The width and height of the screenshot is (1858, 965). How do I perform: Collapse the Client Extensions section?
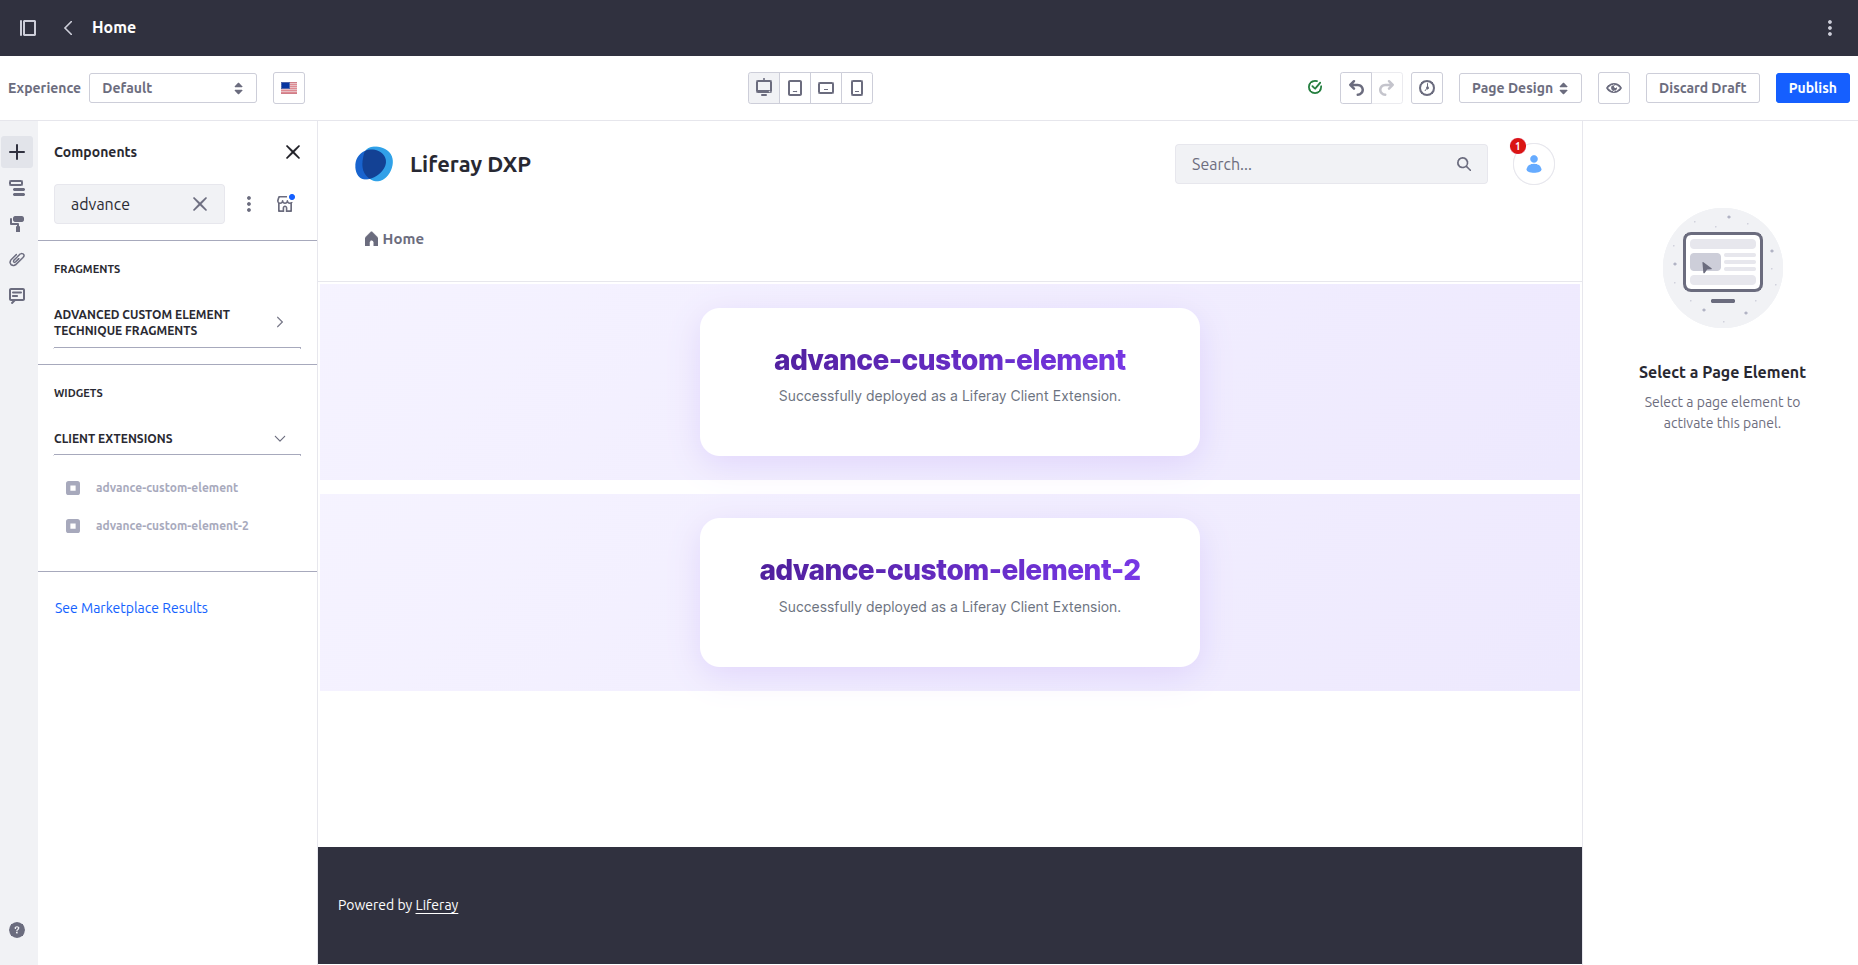pyautogui.click(x=177, y=439)
